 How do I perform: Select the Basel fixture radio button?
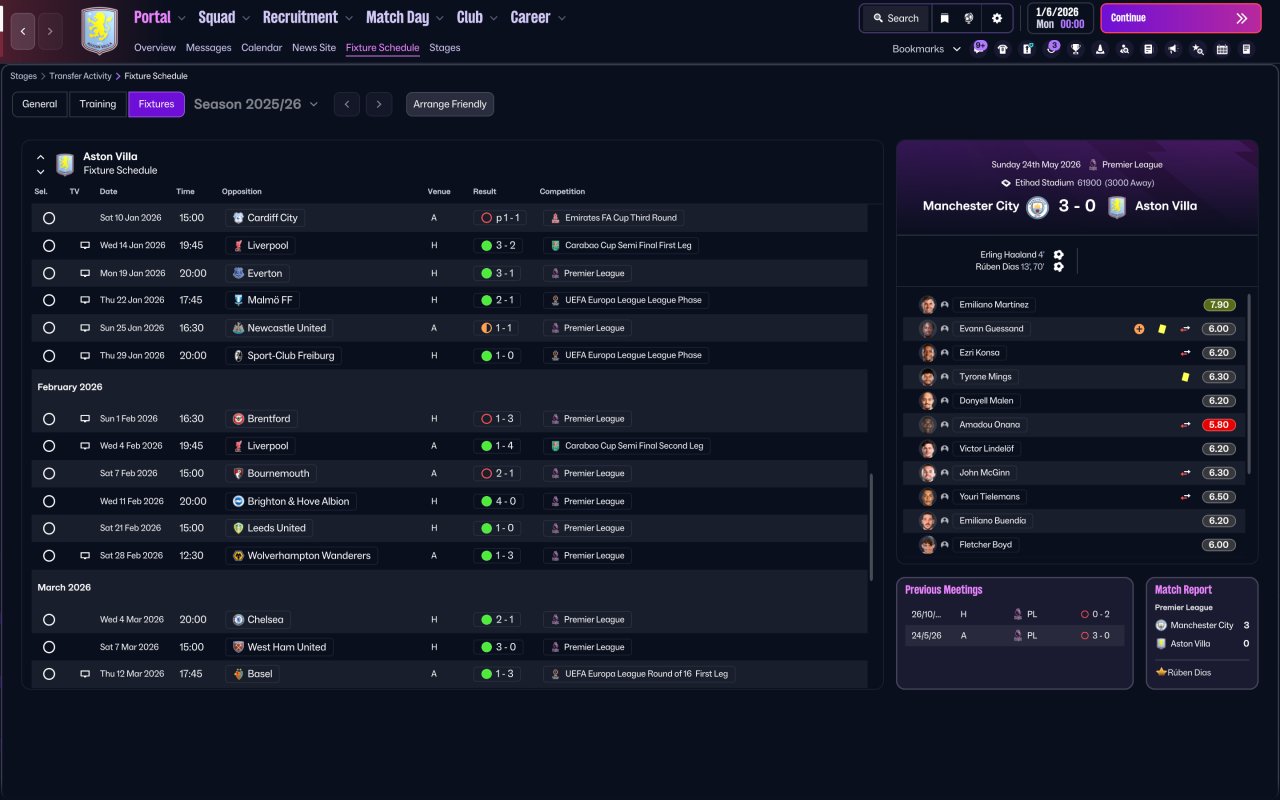tap(49, 674)
